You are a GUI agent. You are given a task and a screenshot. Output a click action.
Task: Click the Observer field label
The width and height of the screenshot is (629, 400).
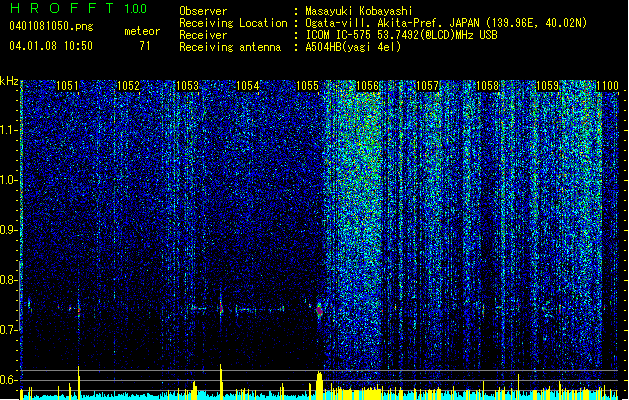203,11
